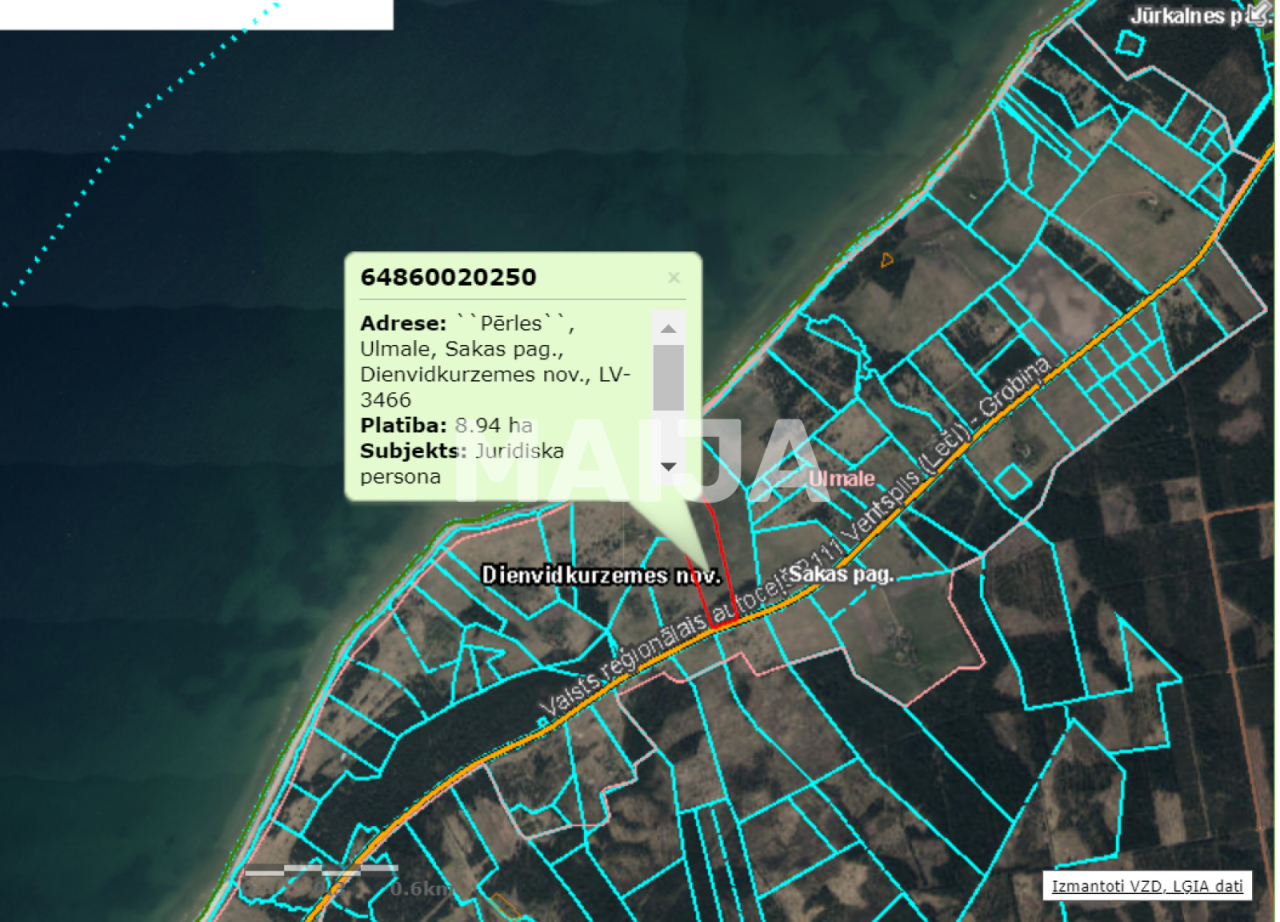Close the 64860020250 parcel info popup
This screenshot has height=922, width=1280.
pyautogui.click(x=673, y=279)
